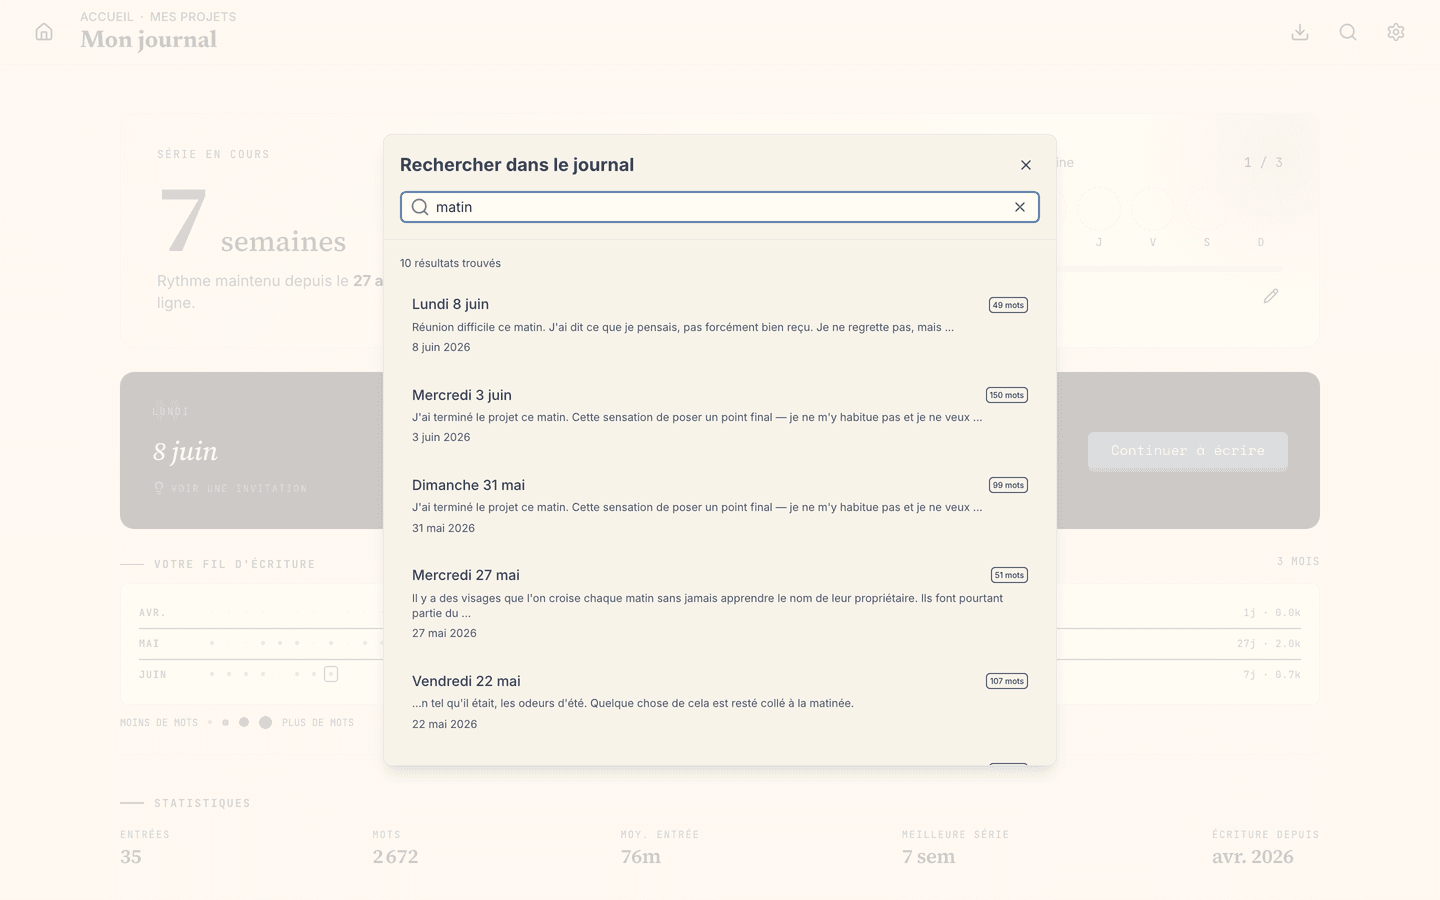Click the '99 mots' badge
This screenshot has width=1440, height=900.
click(x=1008, y=485)
